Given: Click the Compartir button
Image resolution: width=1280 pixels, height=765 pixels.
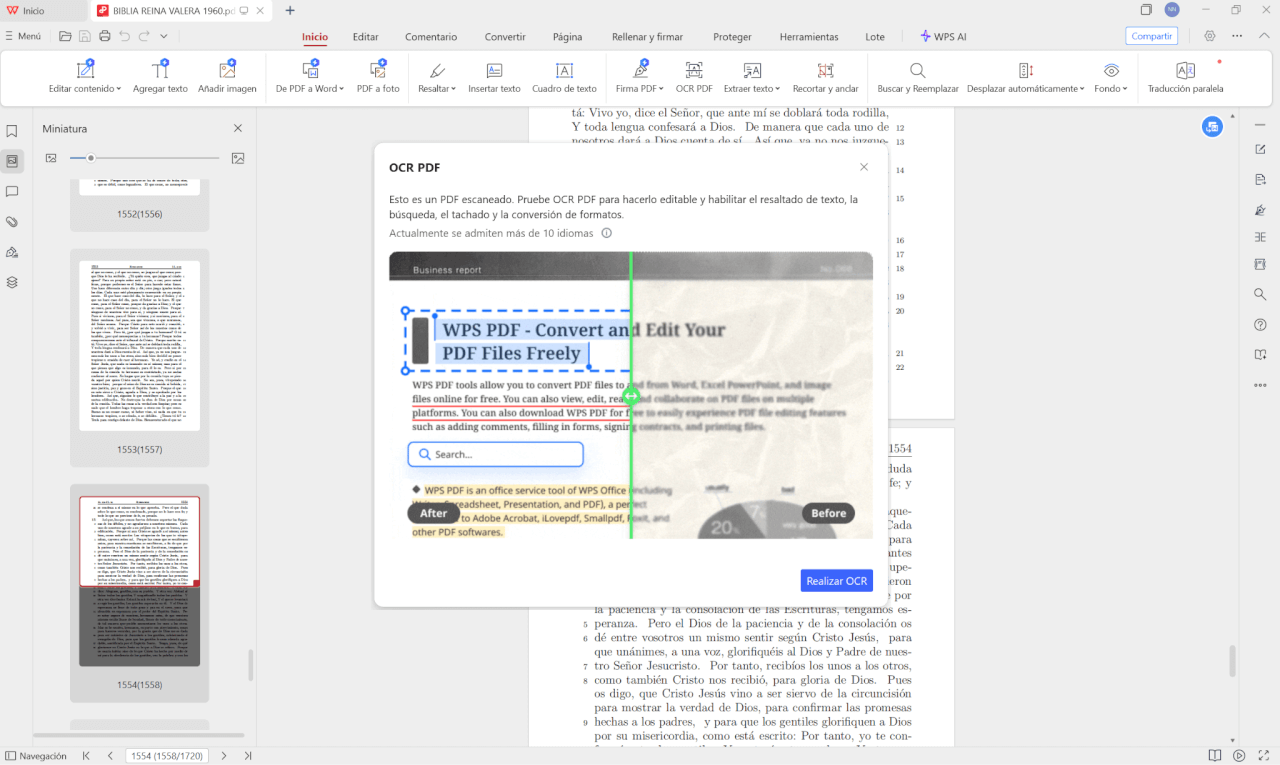Looking at the screenshot, I should point(1151,36).
